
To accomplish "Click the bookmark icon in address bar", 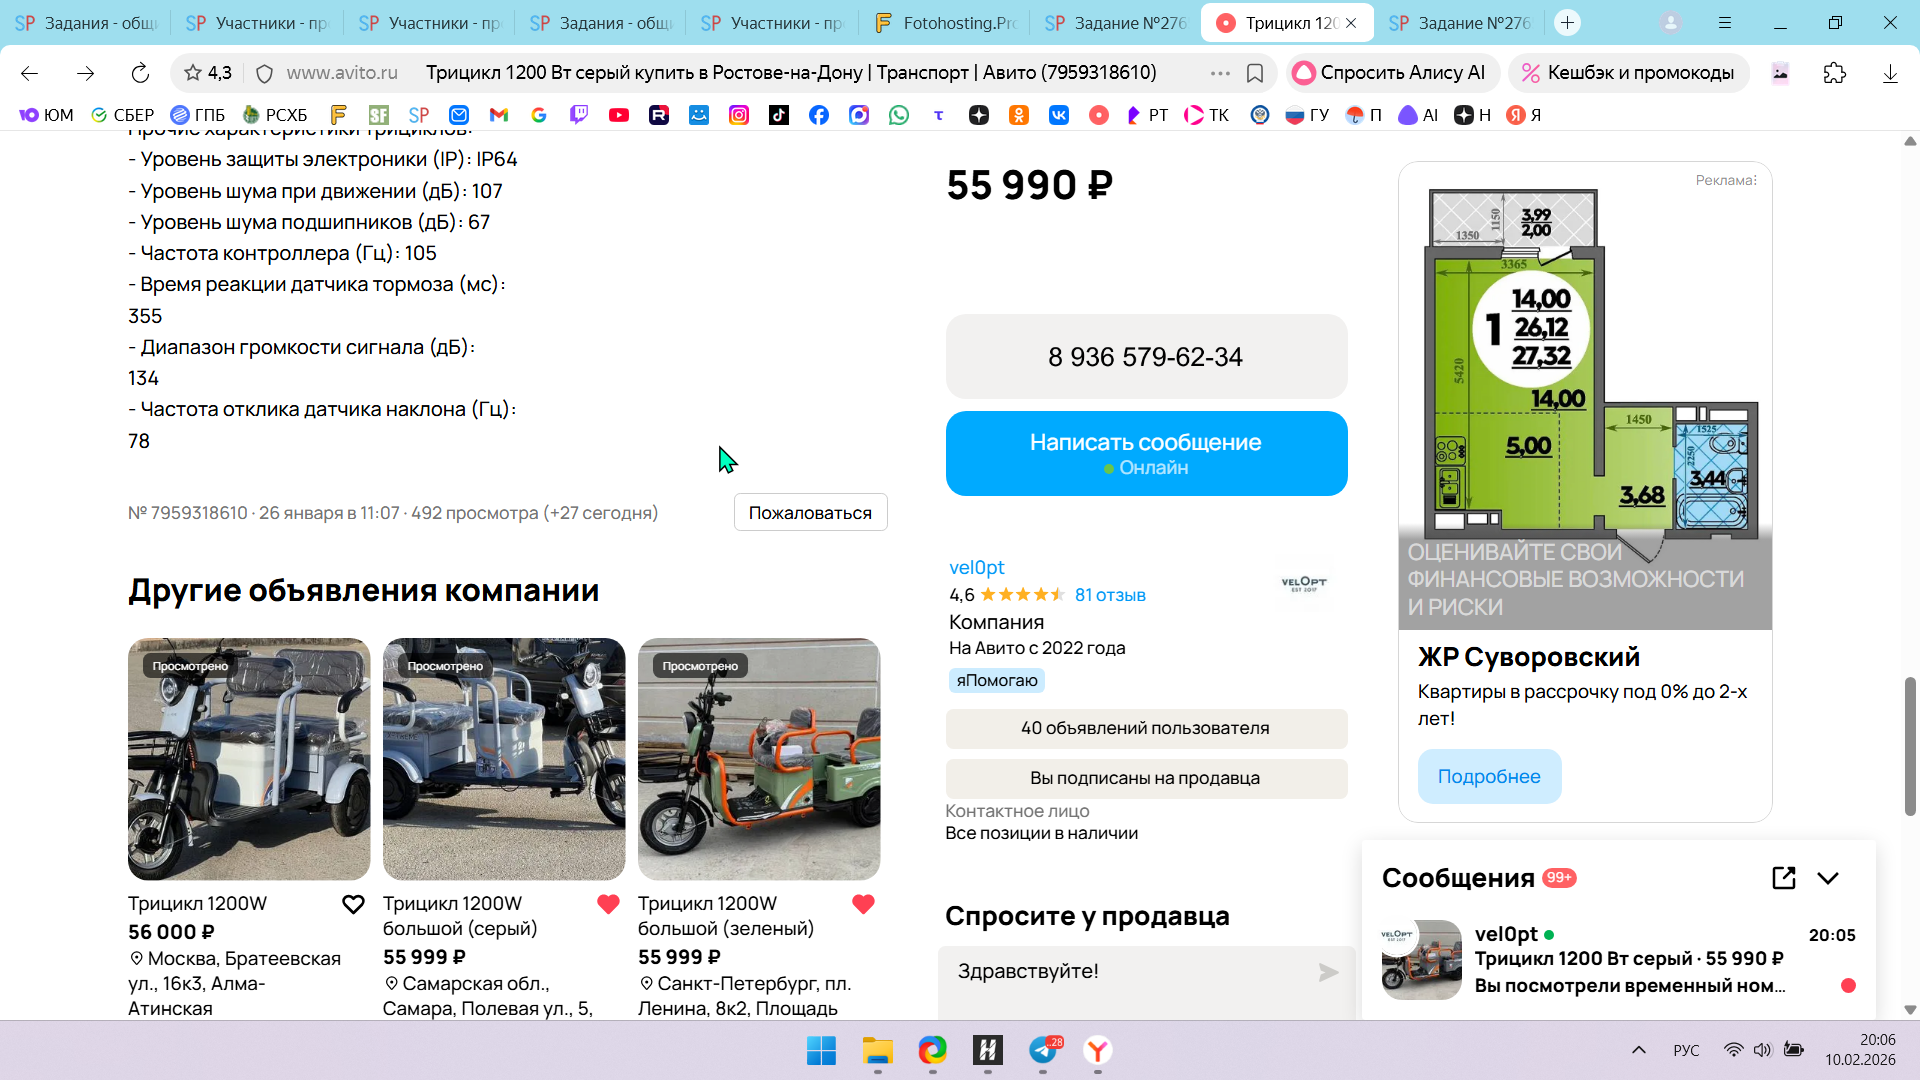I will pyautogui.click(x=1255, y=73).
